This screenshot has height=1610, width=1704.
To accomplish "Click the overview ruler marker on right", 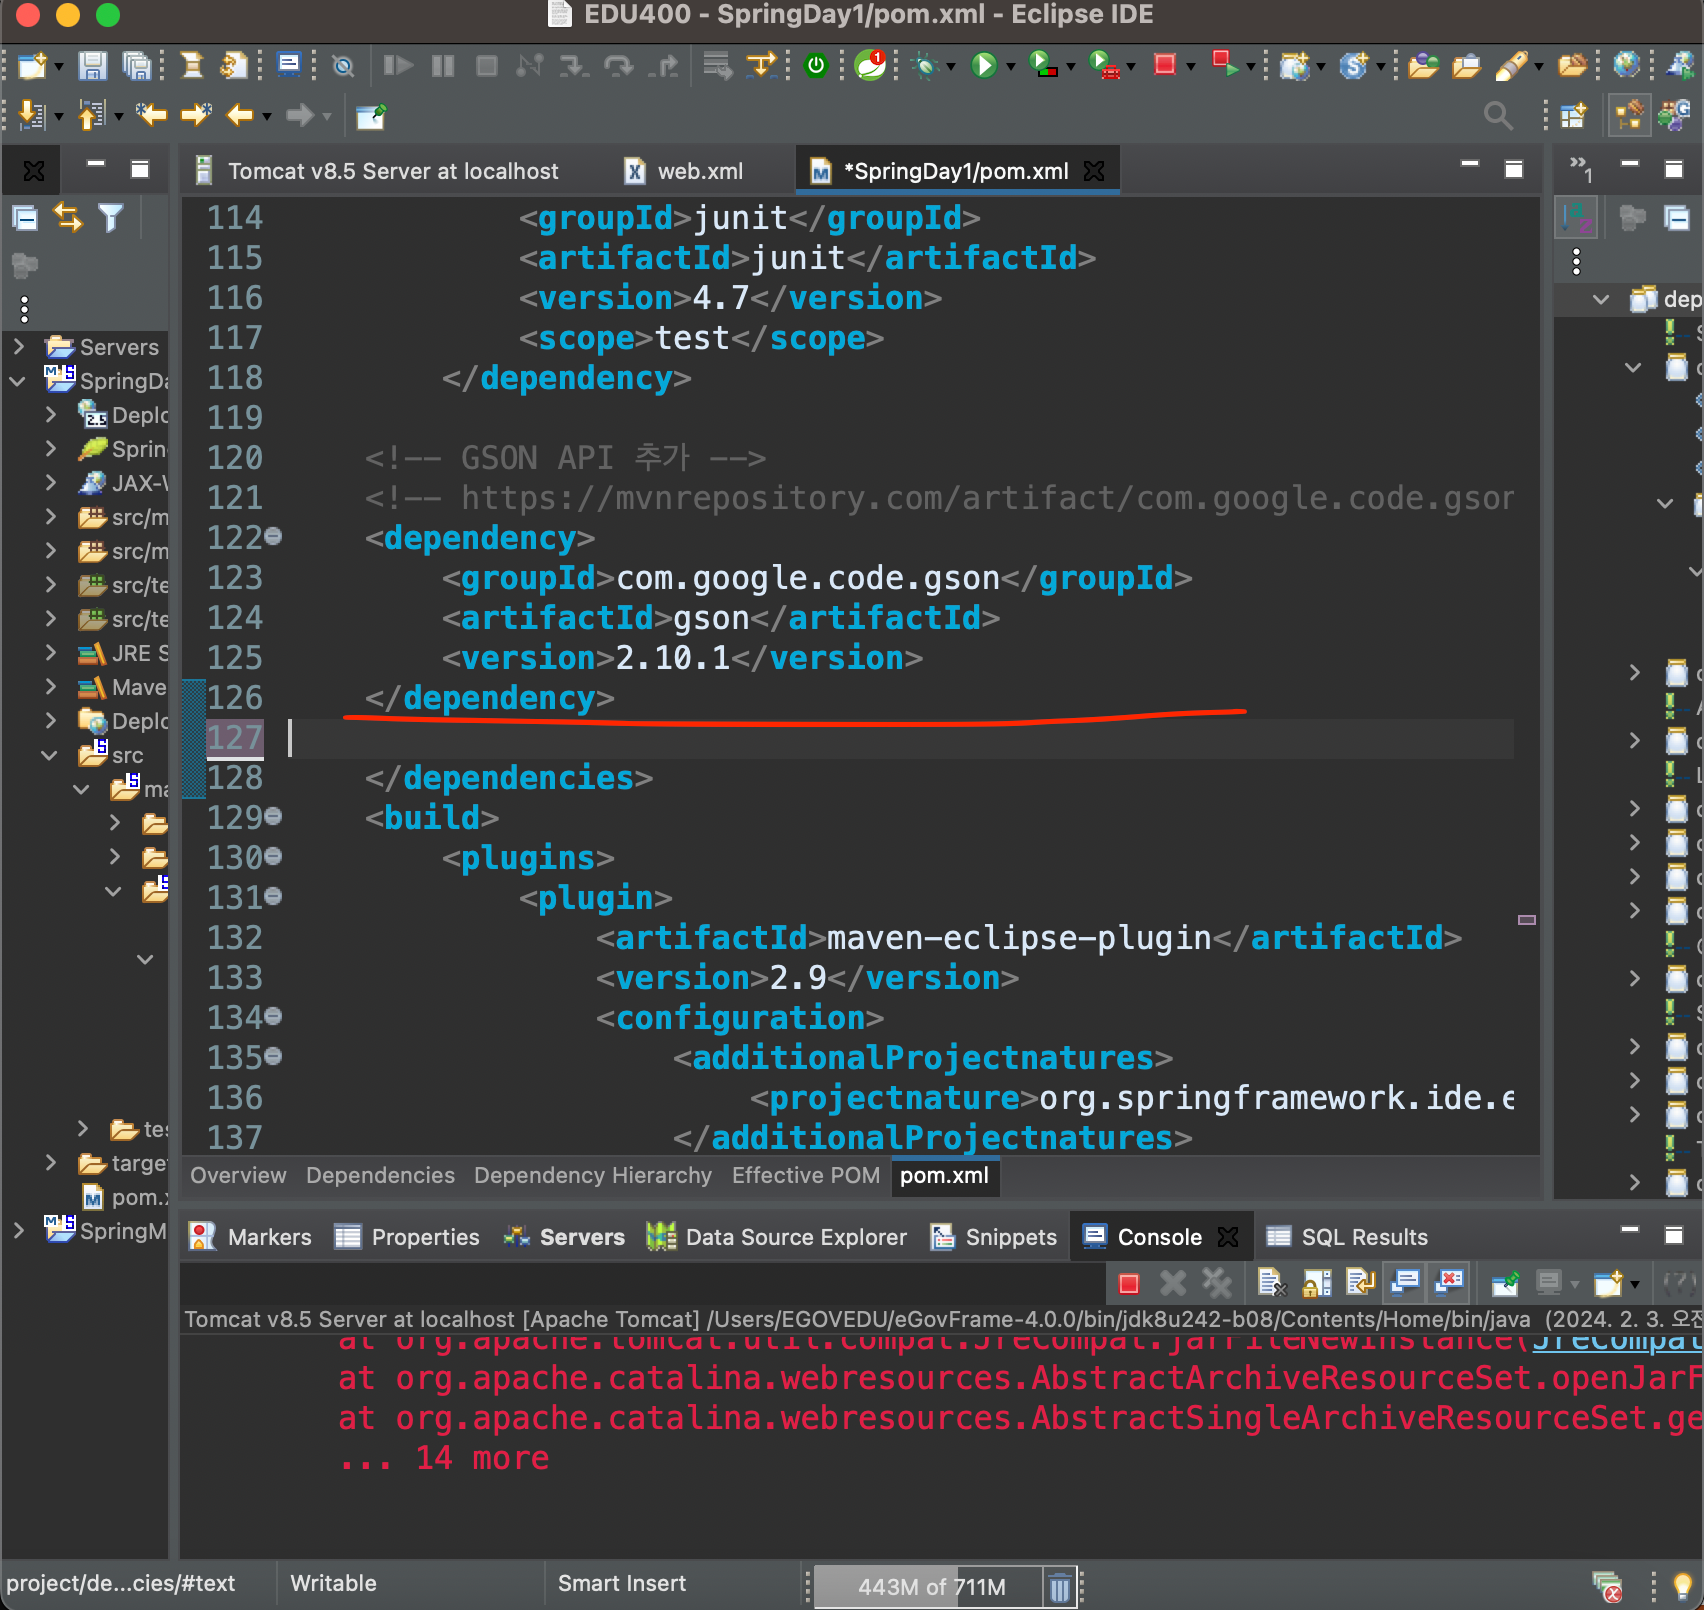I will click(1526, 919).
